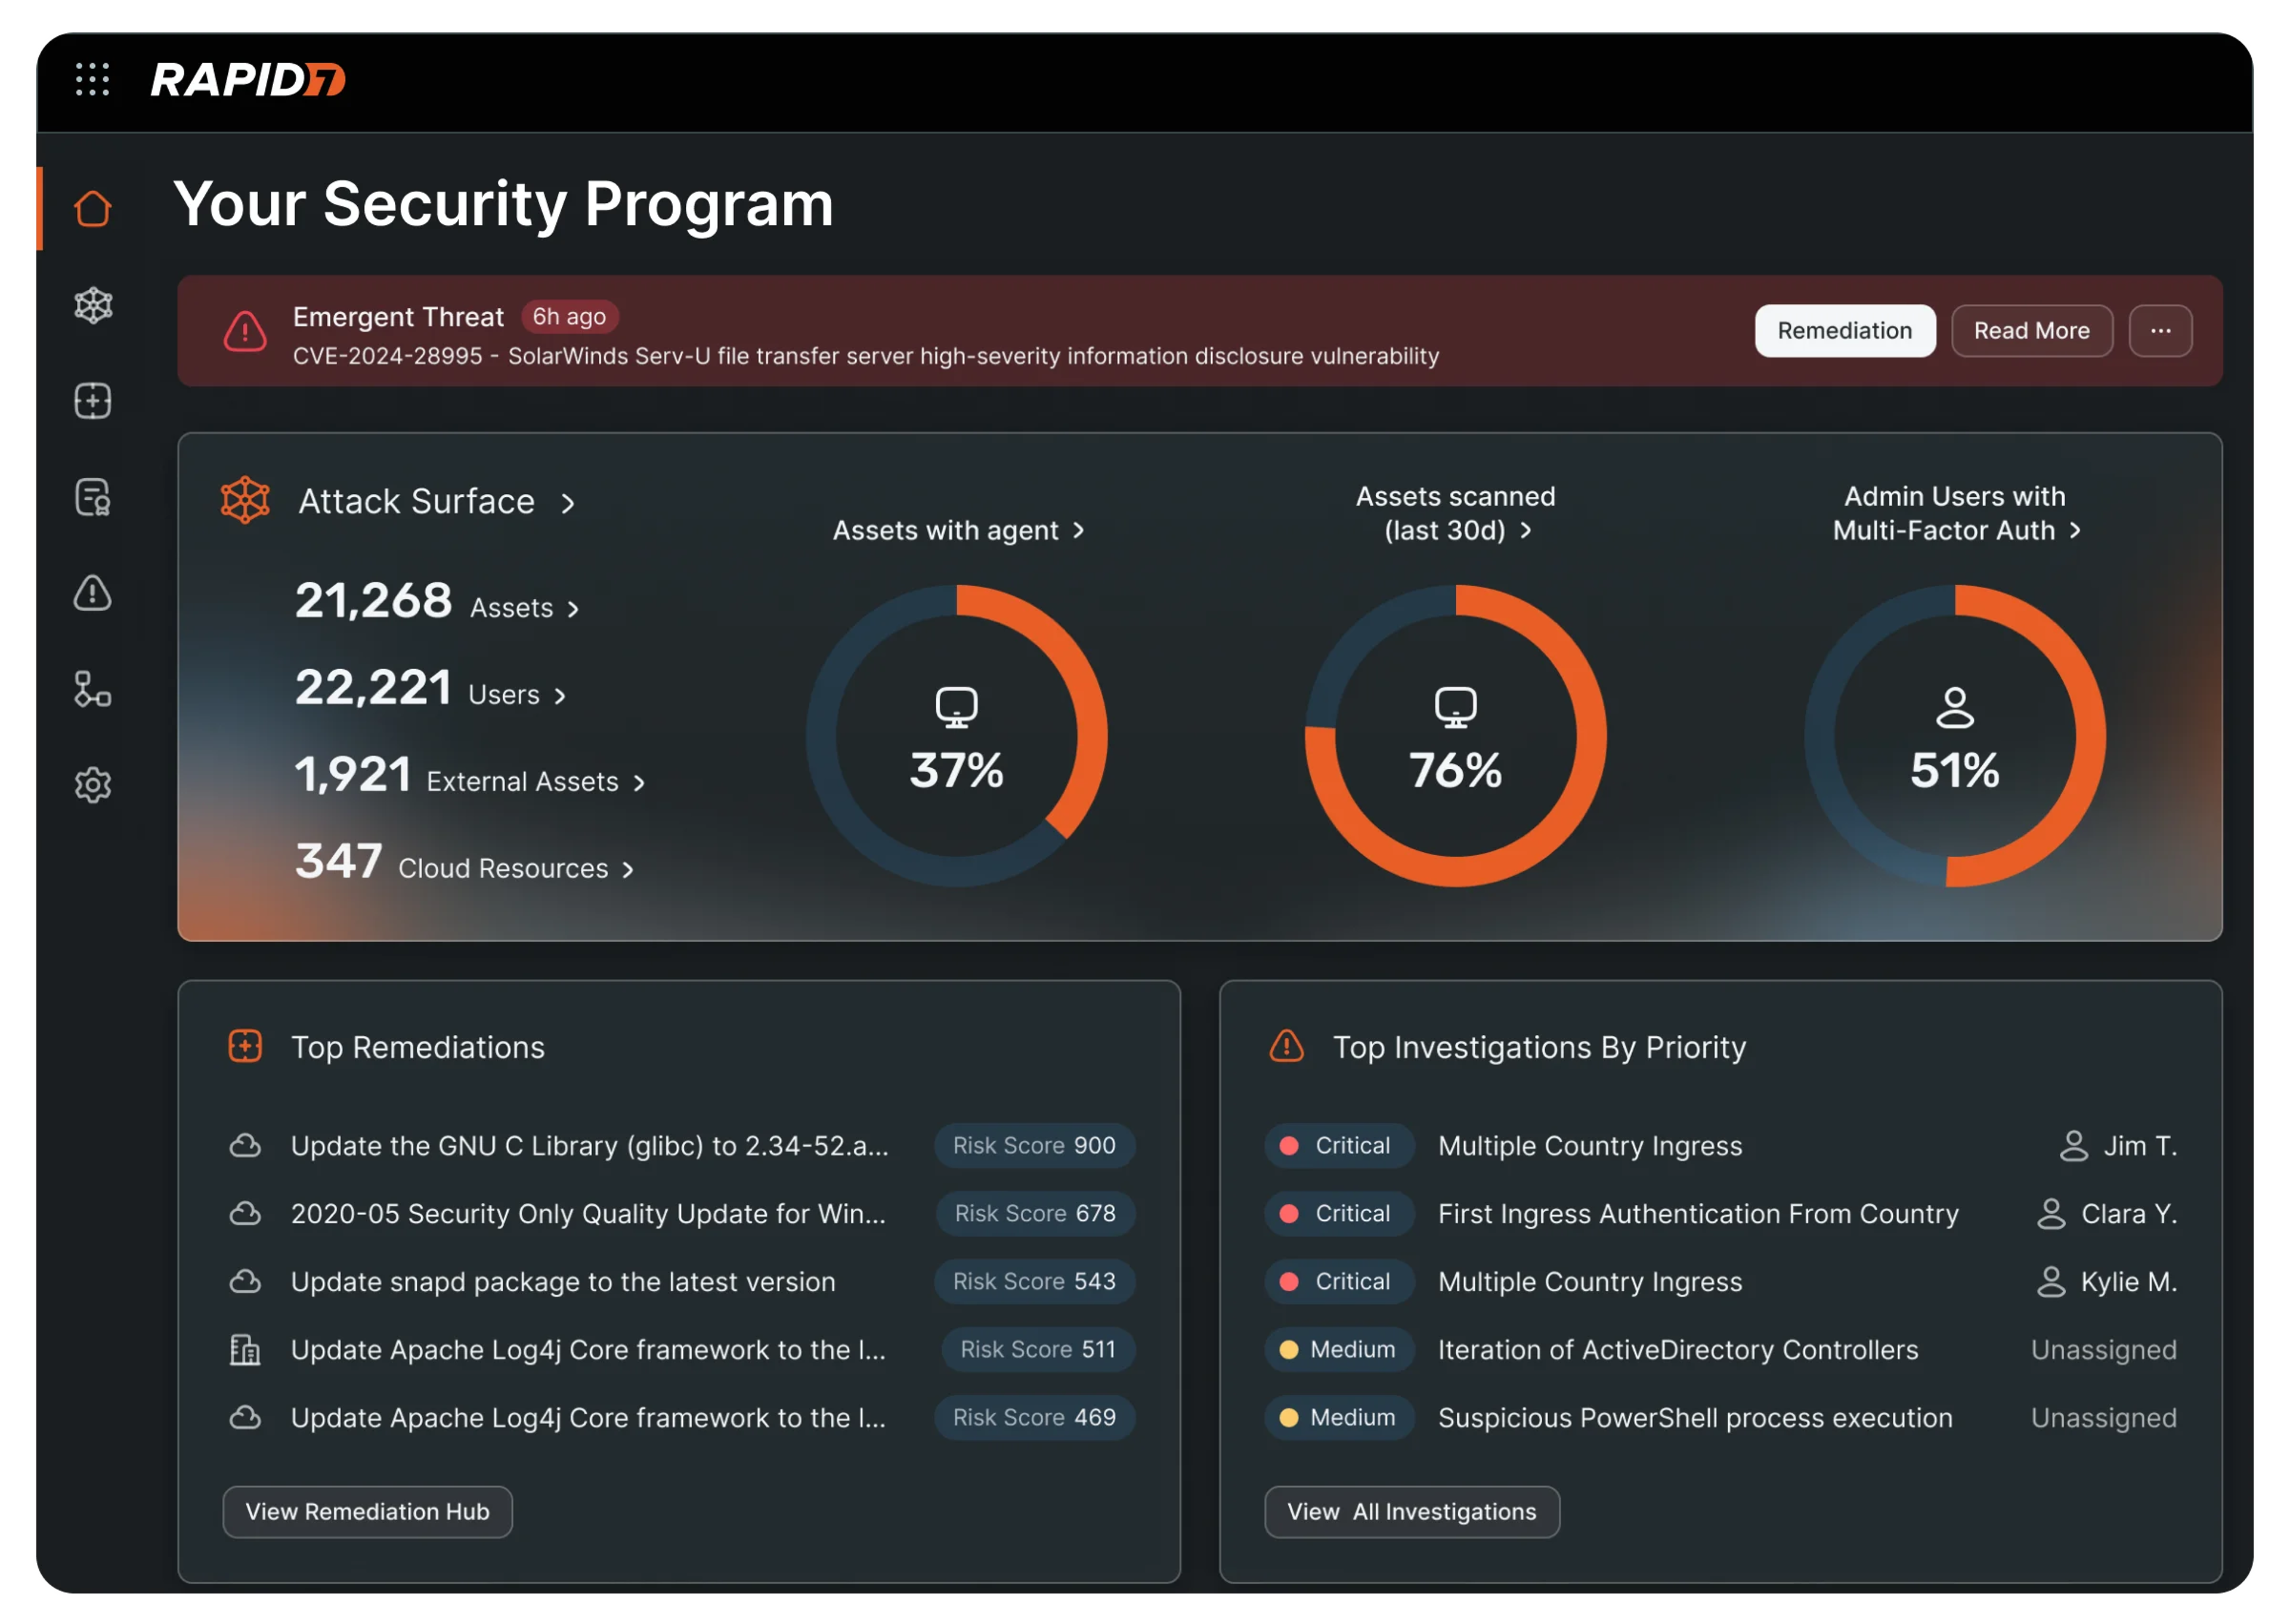Open 21,268 Assets chevron
This screenshot has height=1624, width=2290.
(x=573, y=609)
